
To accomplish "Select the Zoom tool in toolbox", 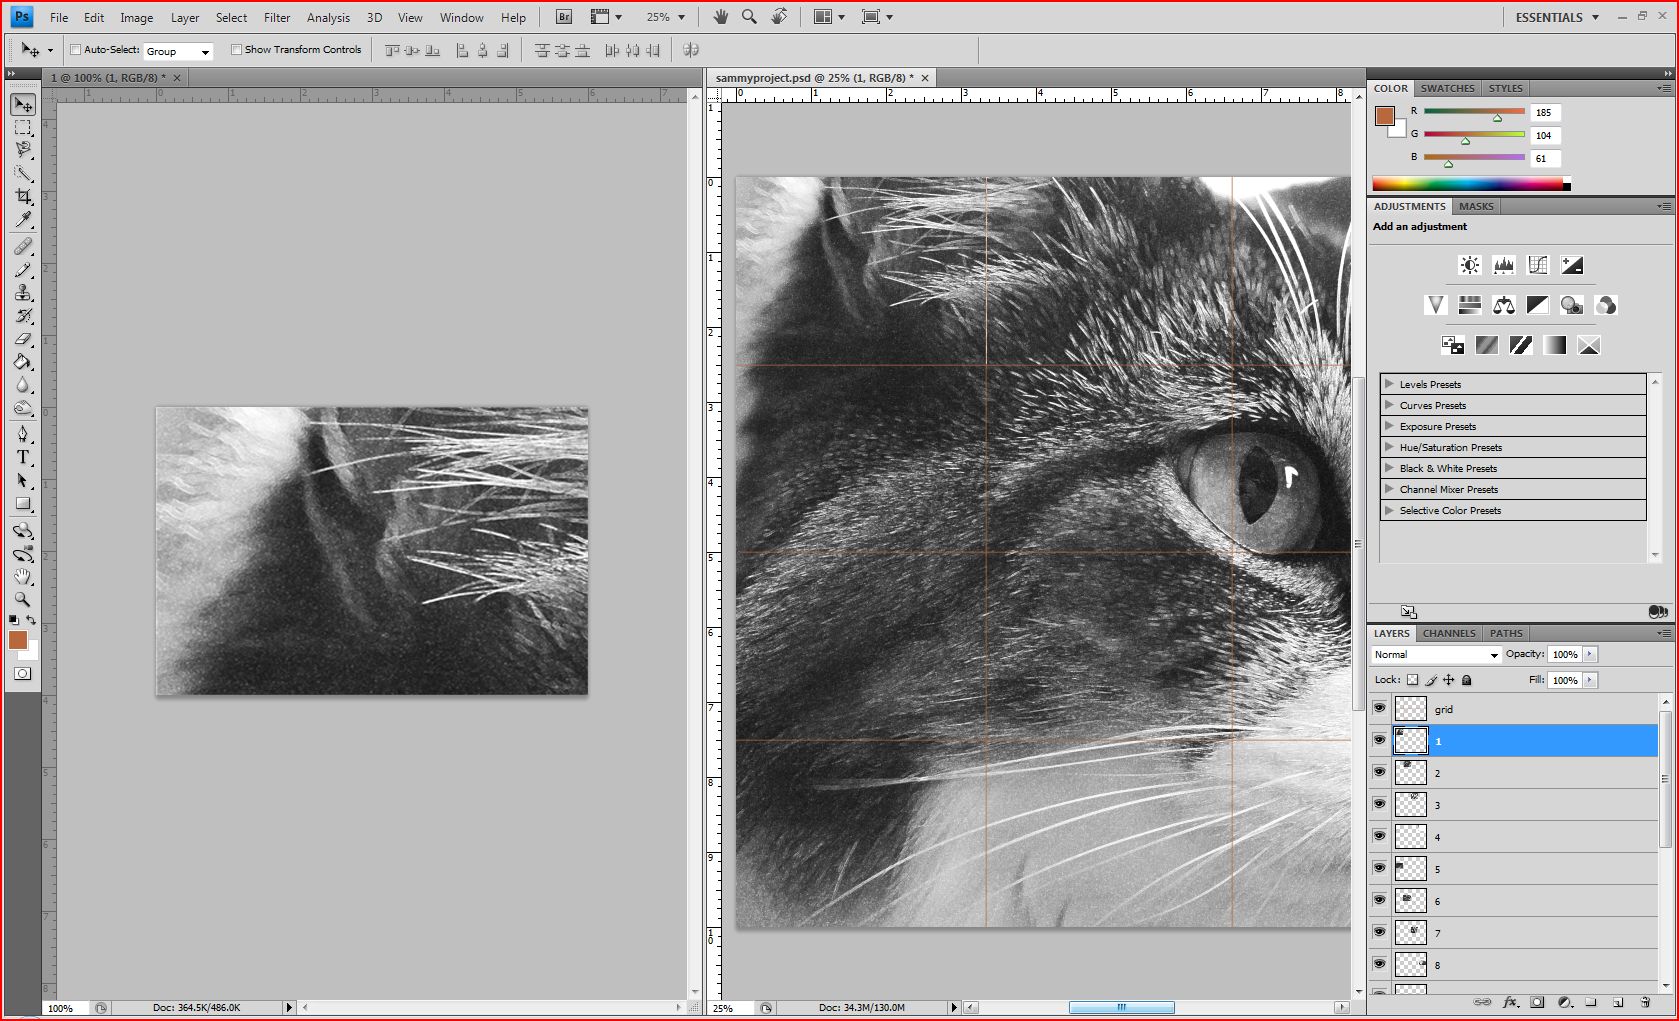I will (x=23, y=600).
